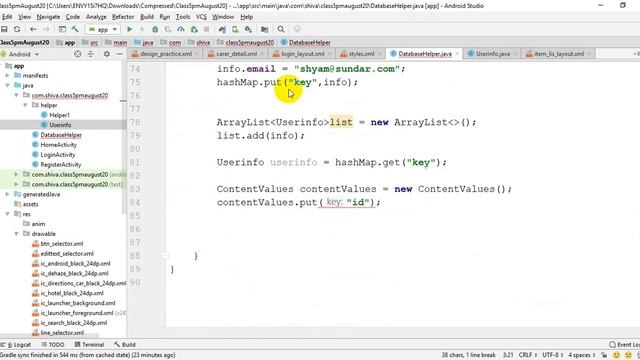Open the Build menu
This screenshot has width=640, height=360.
pyautogui.click(x=147, y=17)
